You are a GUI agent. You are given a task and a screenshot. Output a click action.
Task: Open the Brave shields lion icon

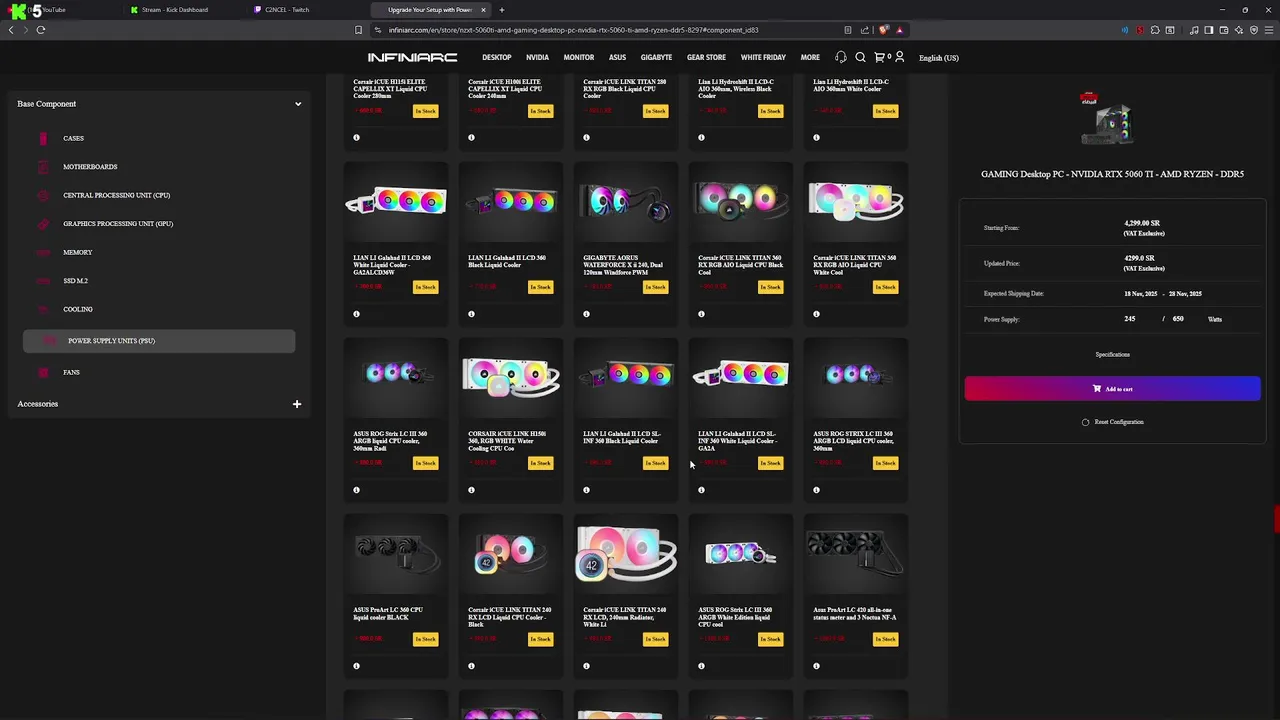[885, 30]
